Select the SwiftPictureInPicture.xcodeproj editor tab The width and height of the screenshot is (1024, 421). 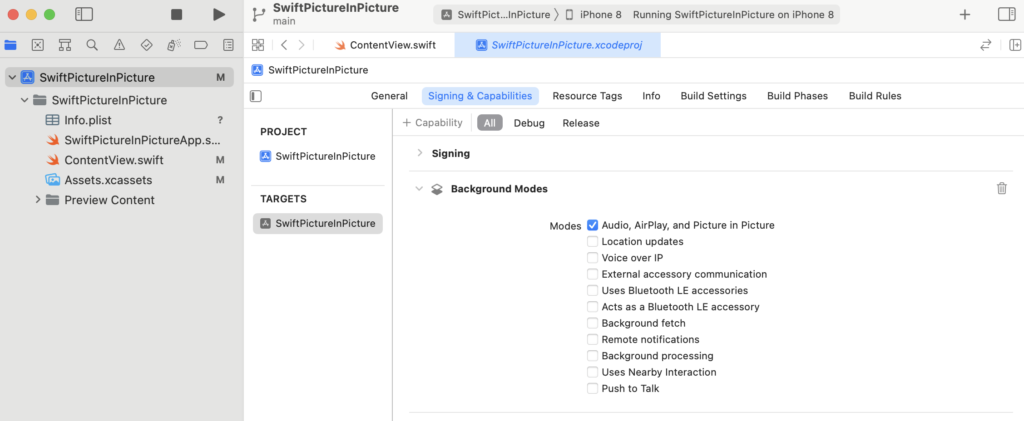[557, 45]
